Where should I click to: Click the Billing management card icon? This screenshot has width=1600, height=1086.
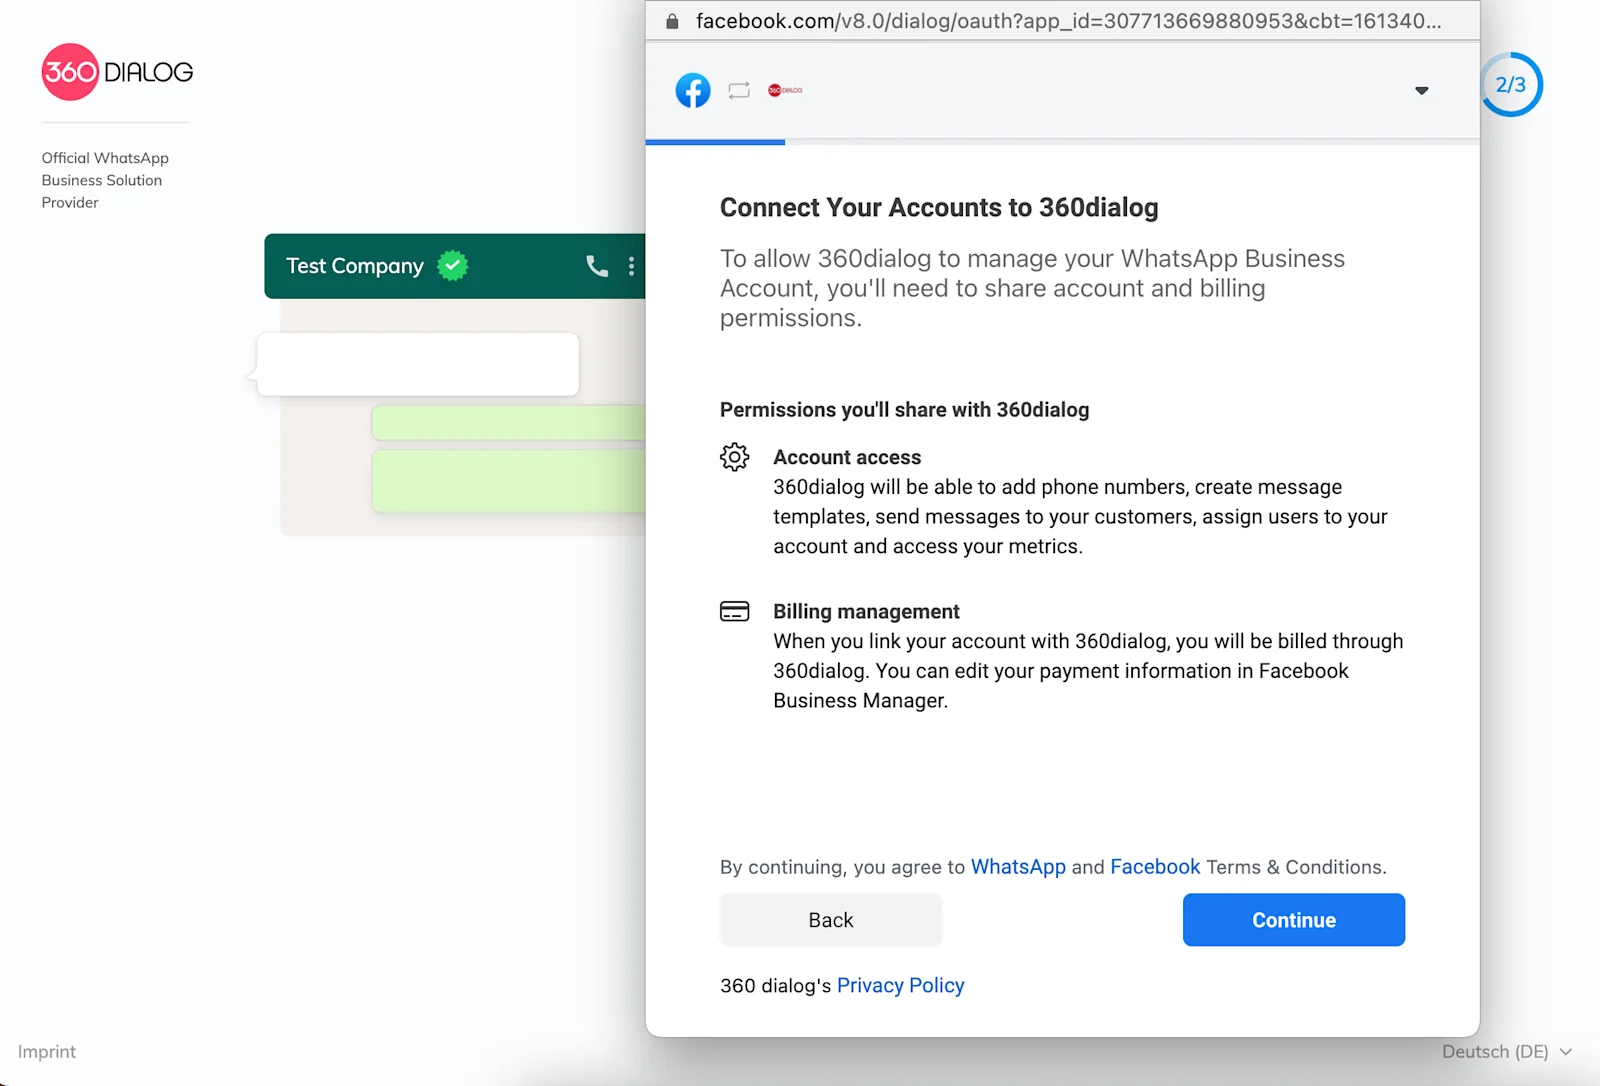click(735, 611)
